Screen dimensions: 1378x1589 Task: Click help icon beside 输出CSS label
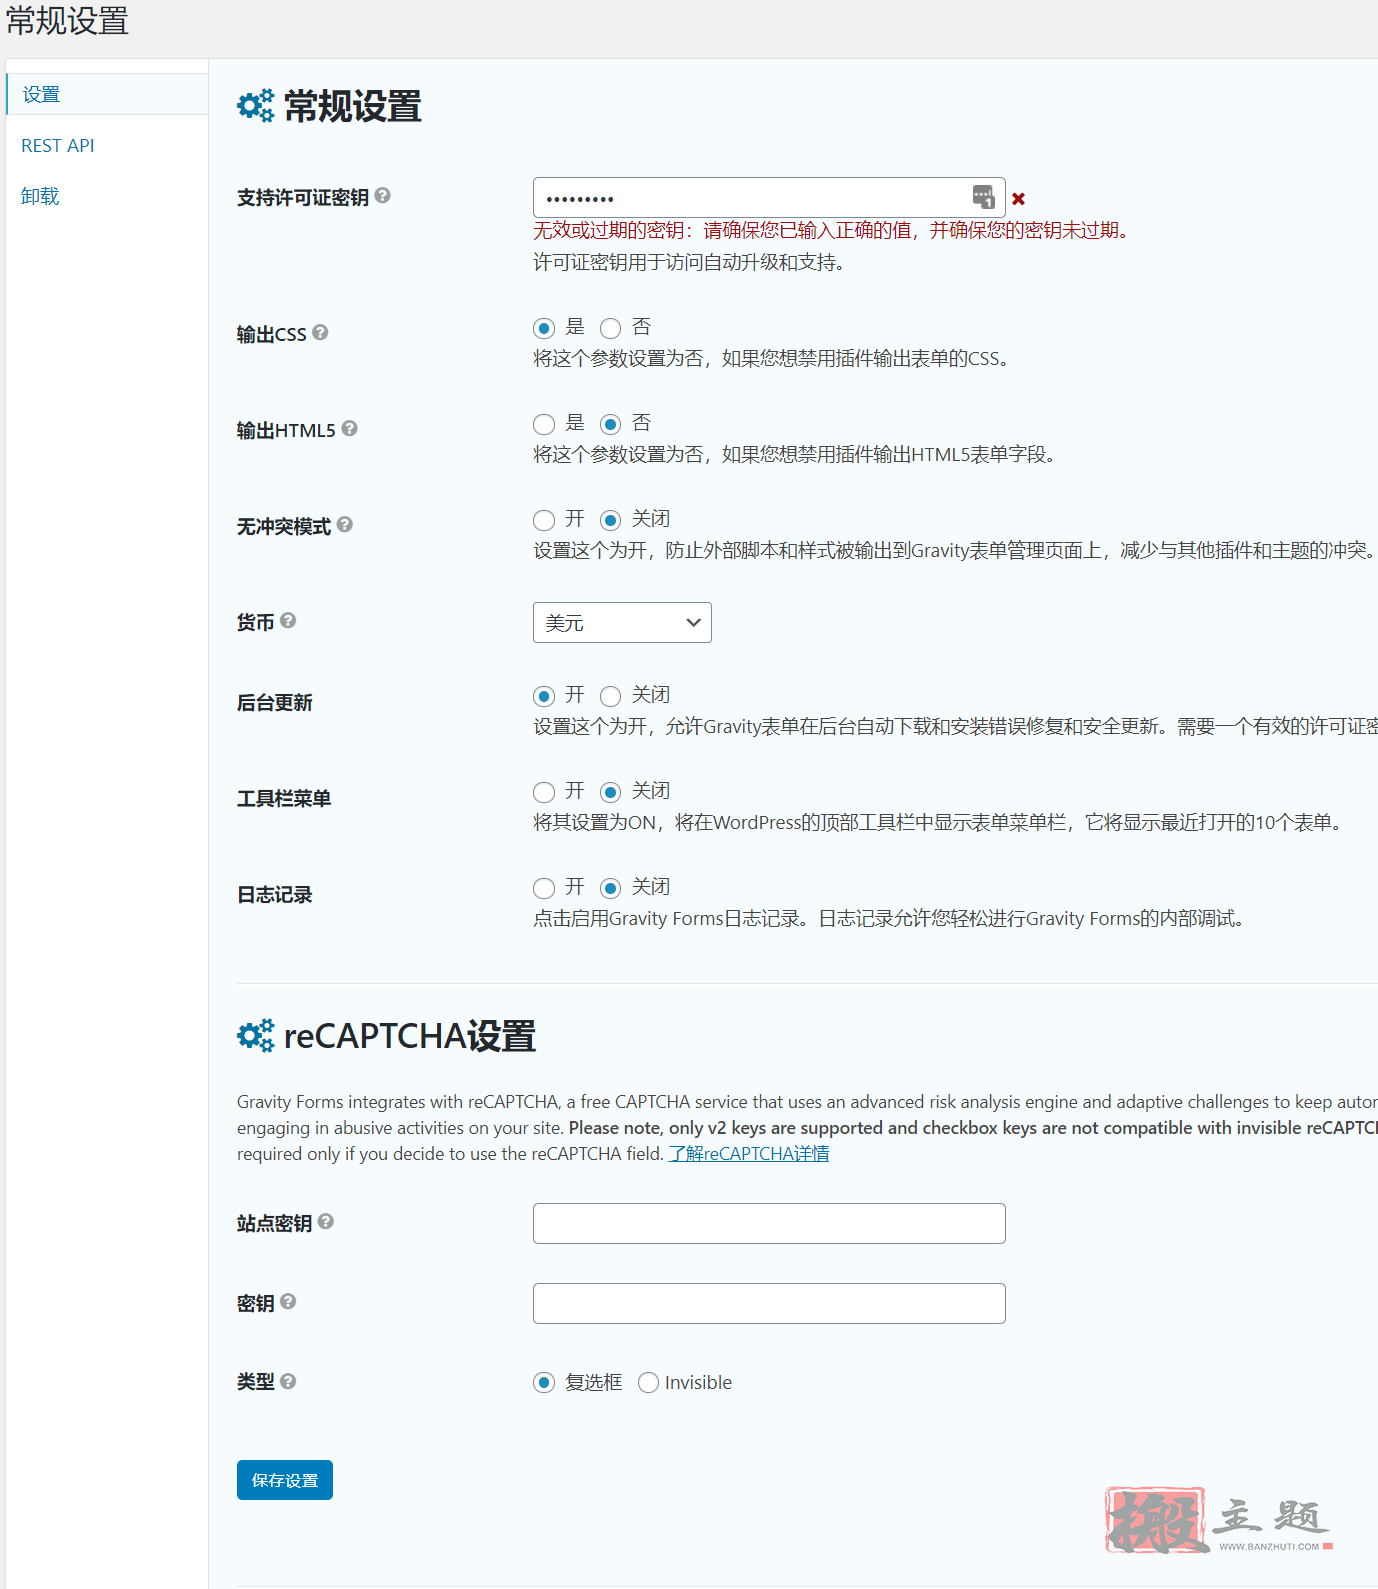coord(320,332)
